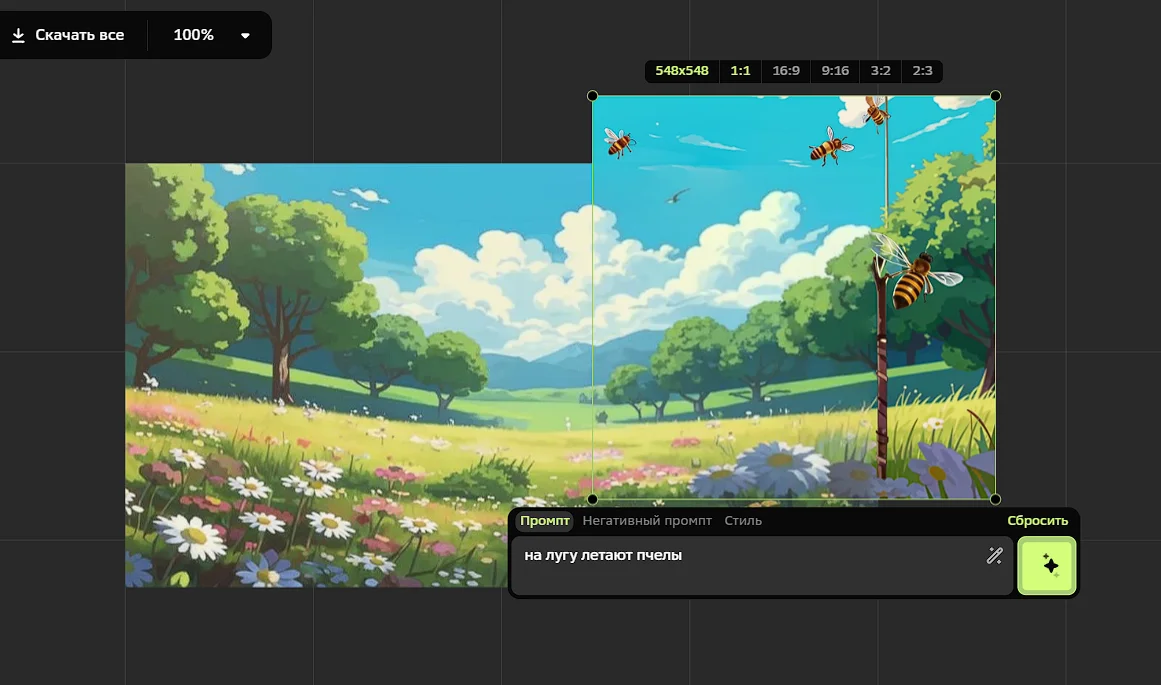The height and width of the screenshot is (685, 1161).
Task: Choose the 9:16 aspect ratio option
Action: [x=835, y=71]
